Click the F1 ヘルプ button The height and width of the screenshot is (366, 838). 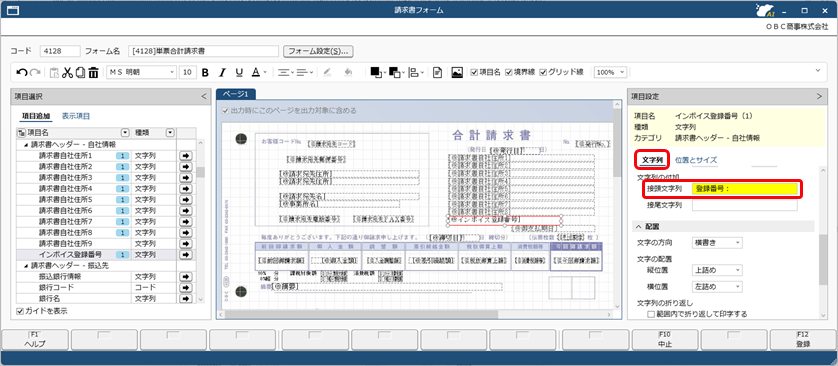click(x=35, y=340)
